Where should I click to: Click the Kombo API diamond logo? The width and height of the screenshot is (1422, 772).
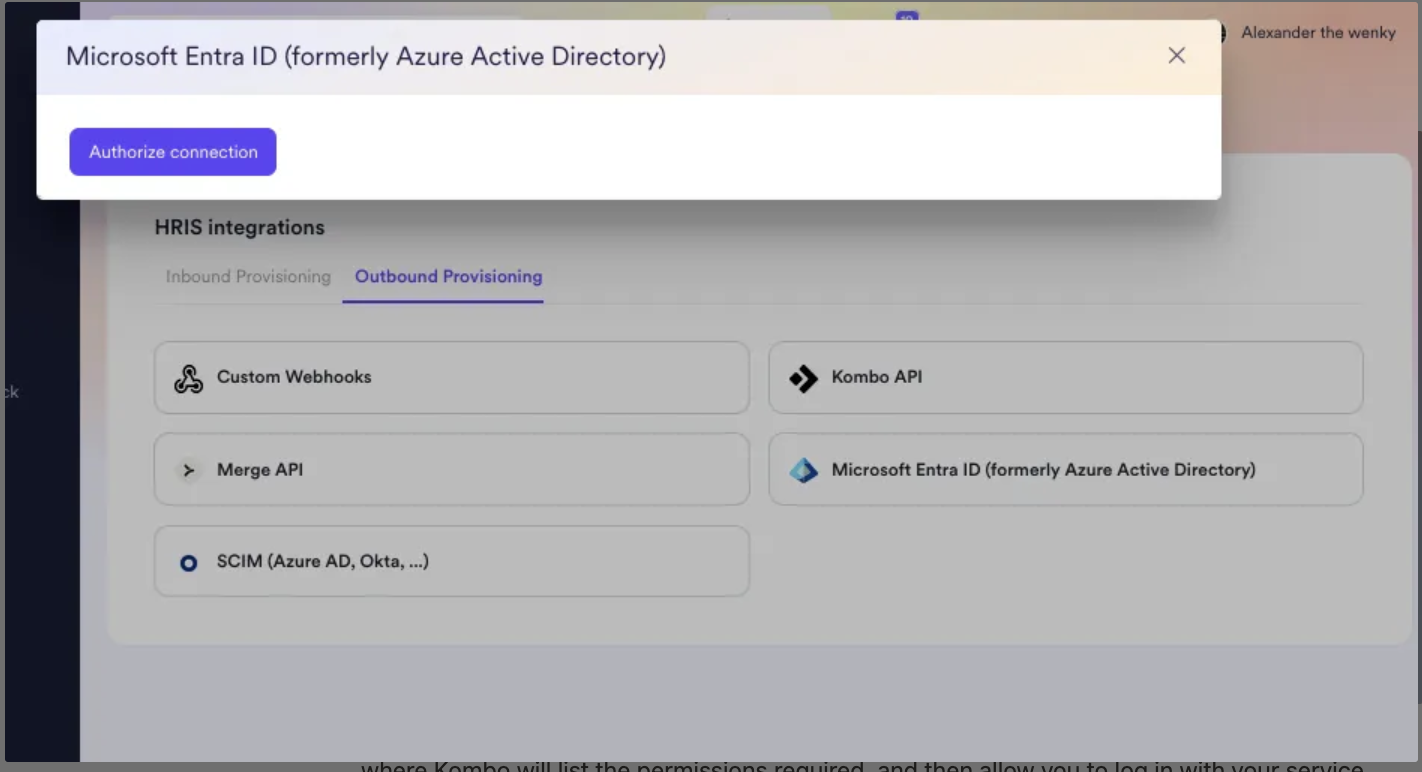tap(803, 378)
